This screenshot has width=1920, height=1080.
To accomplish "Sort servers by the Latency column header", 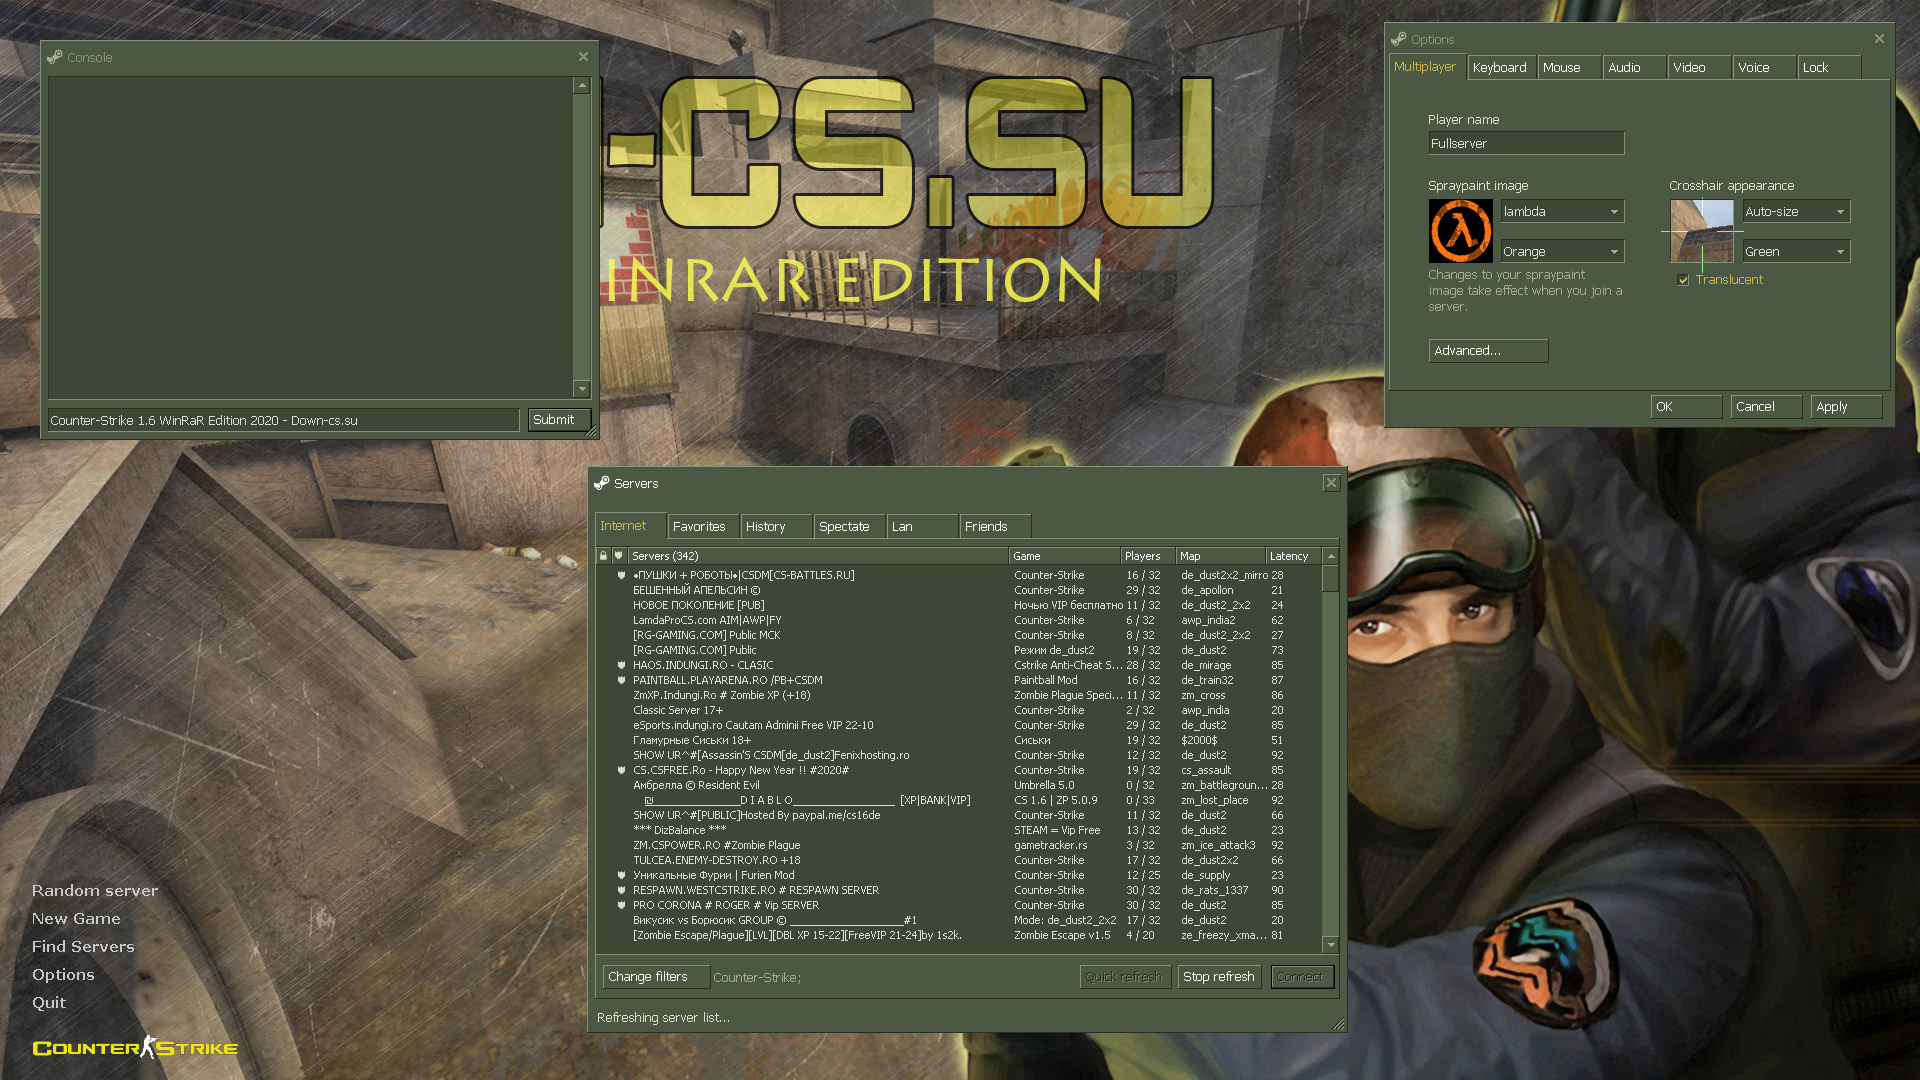I will click(1292, 556).
